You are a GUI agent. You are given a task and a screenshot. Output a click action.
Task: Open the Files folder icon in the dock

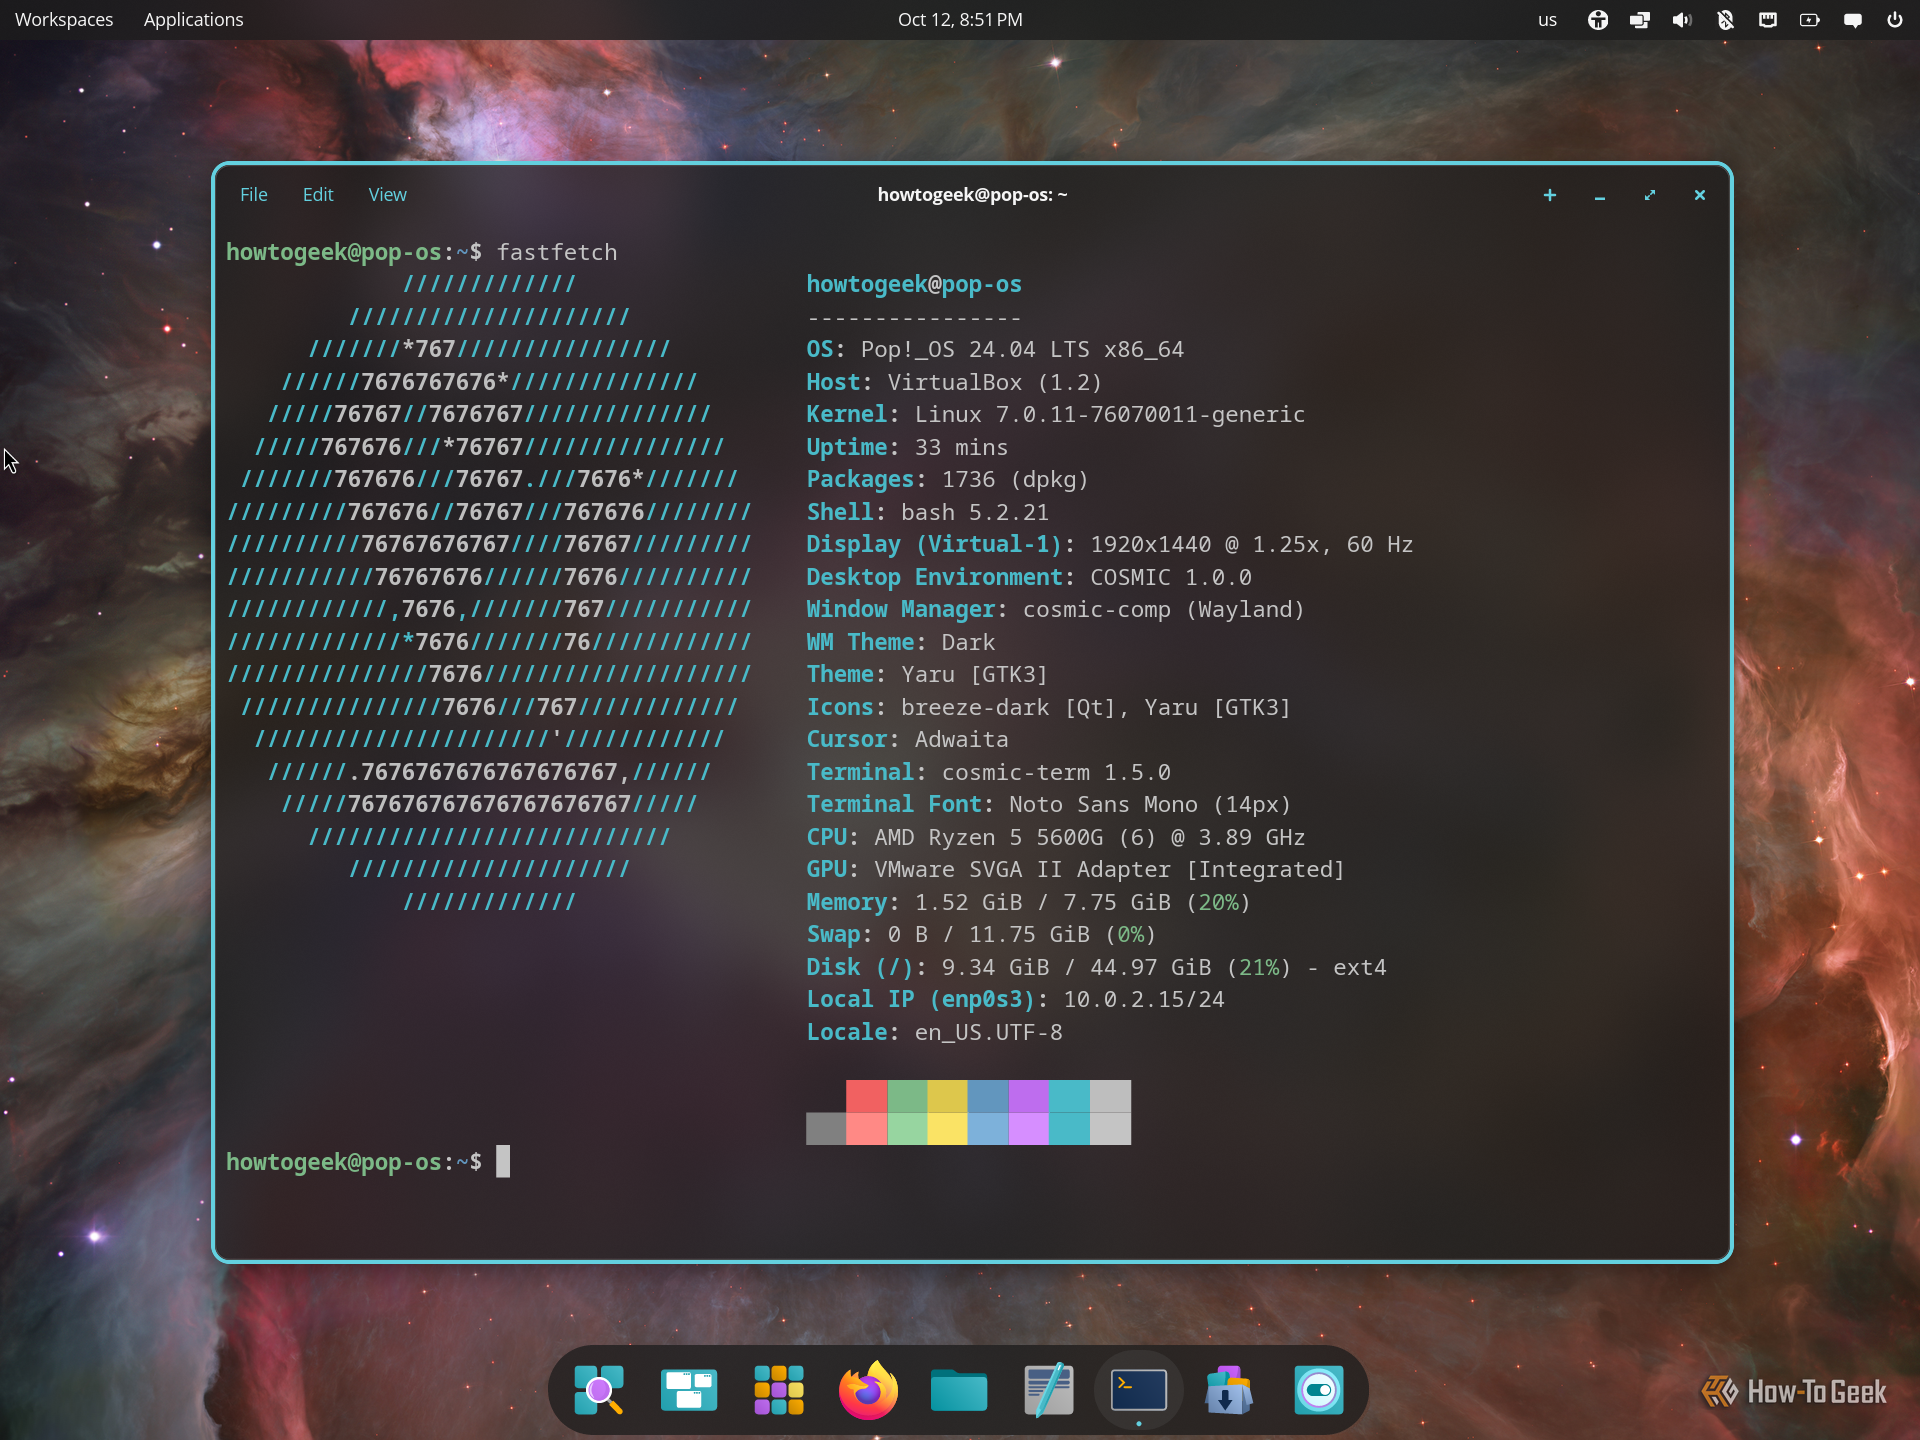point(959,1390)
